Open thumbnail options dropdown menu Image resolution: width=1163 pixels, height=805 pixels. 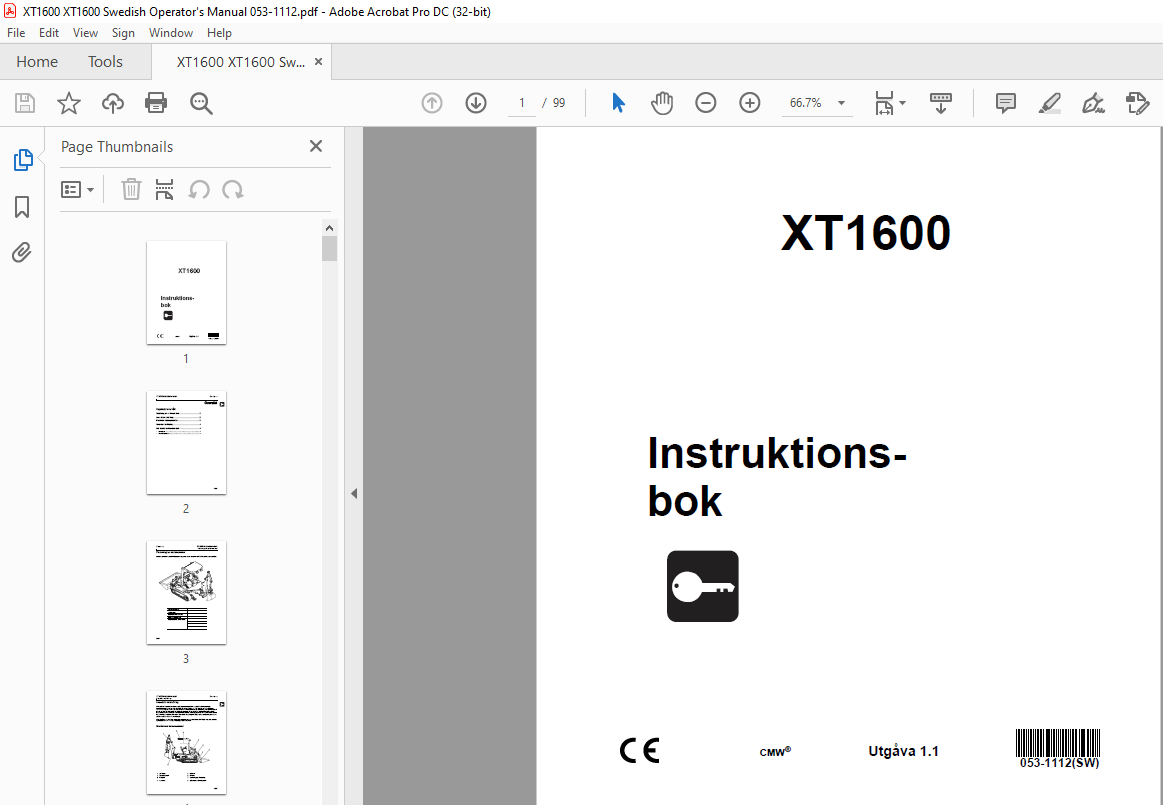coord(77,190)
